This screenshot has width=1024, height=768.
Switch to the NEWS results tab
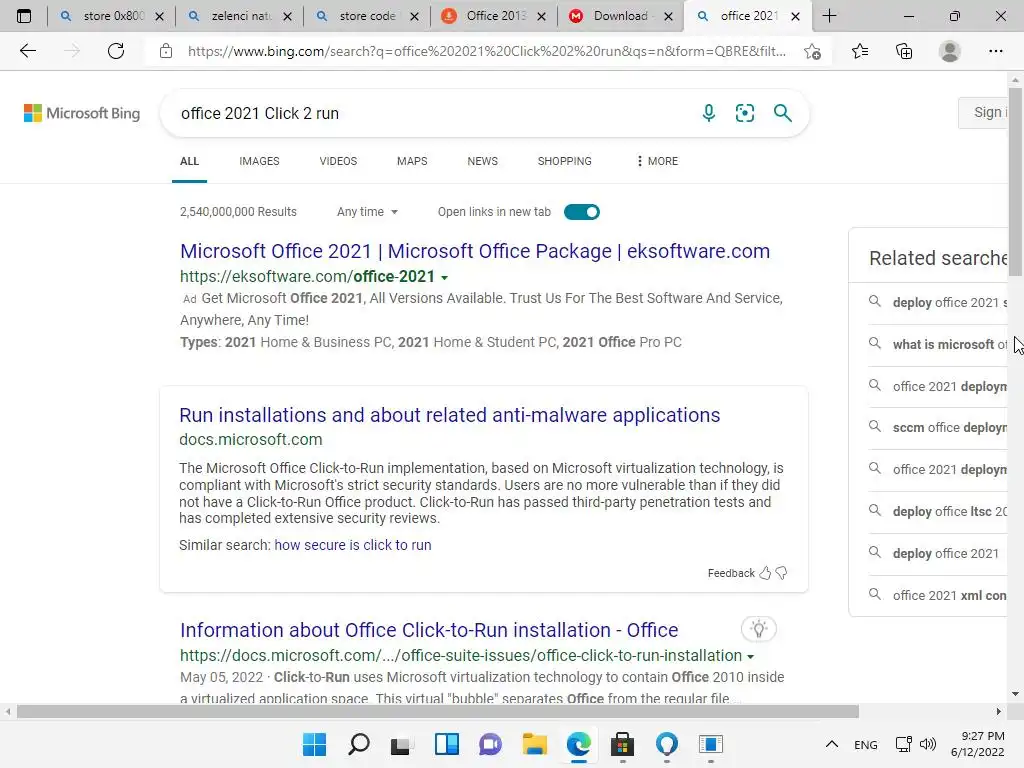(x=483, y=161)
